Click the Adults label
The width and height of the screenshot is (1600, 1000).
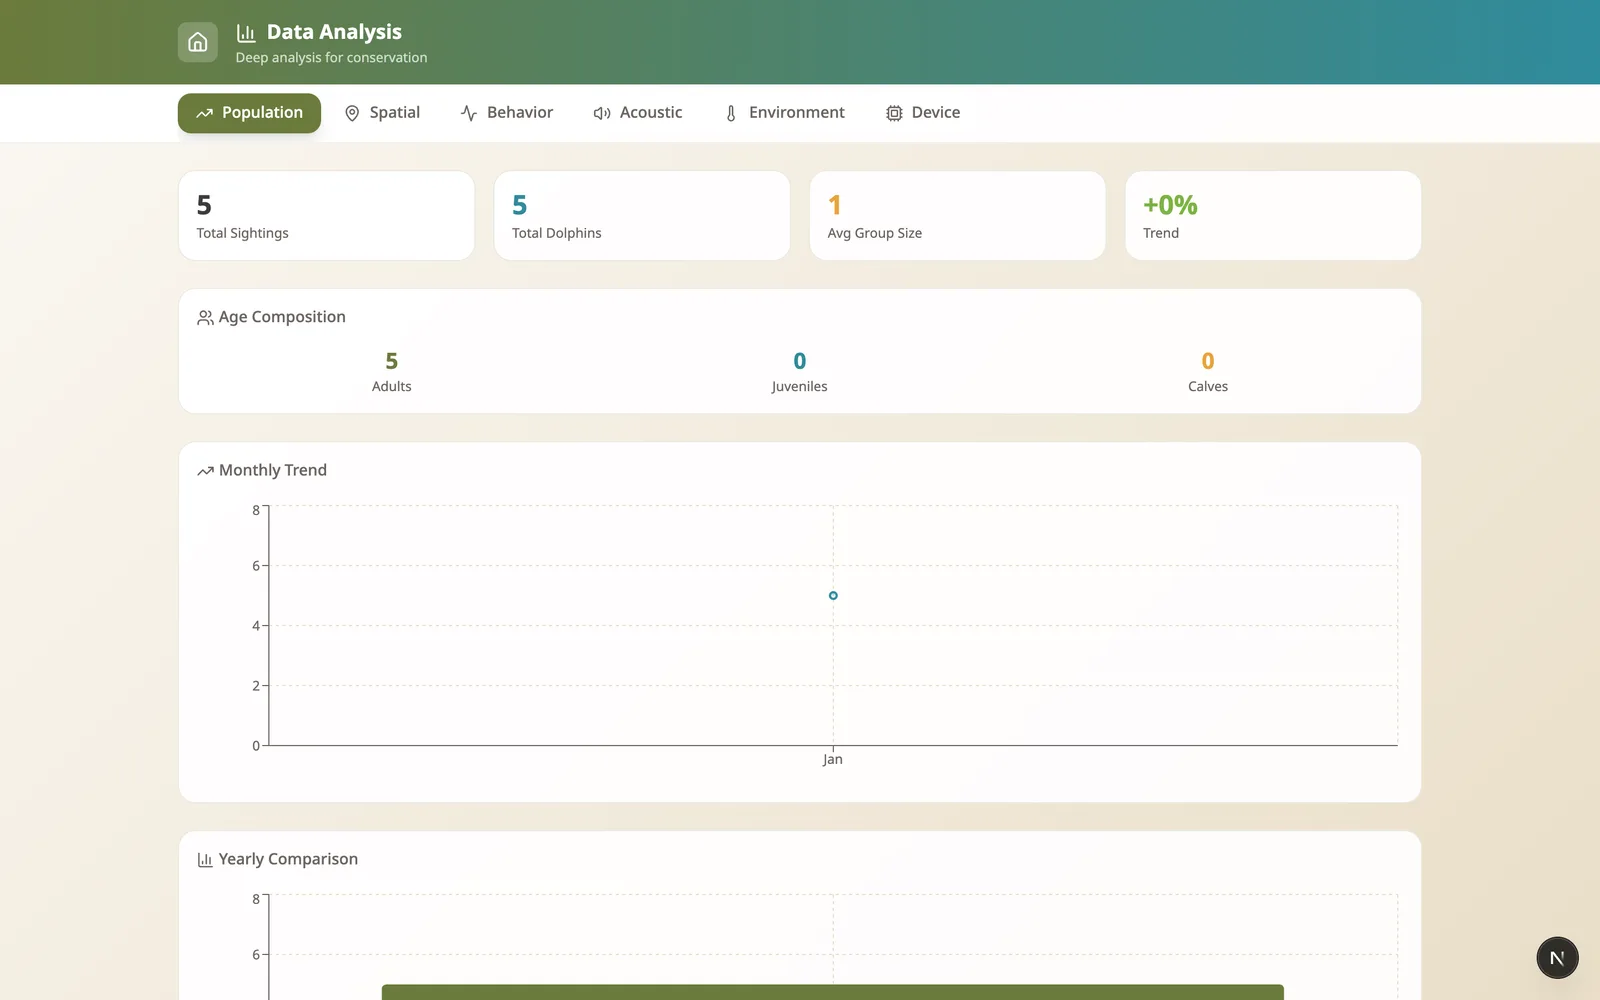tap(392, 387)
